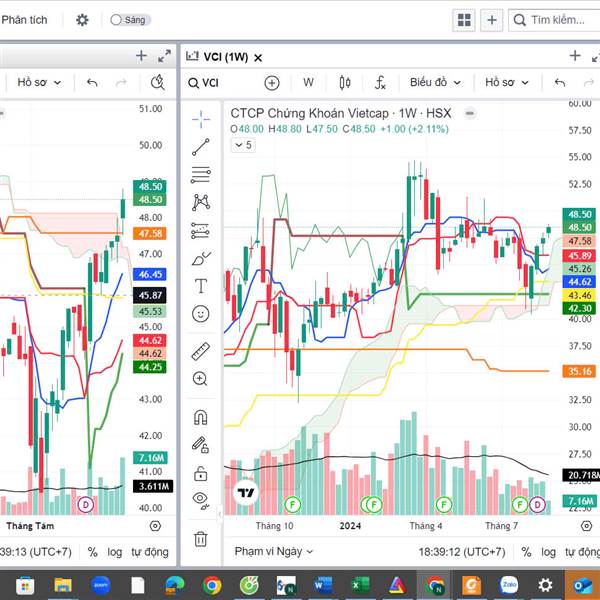Redo in the left chart toolbar
This screenshot has height=600, width=600.
(x=121, y=83)
